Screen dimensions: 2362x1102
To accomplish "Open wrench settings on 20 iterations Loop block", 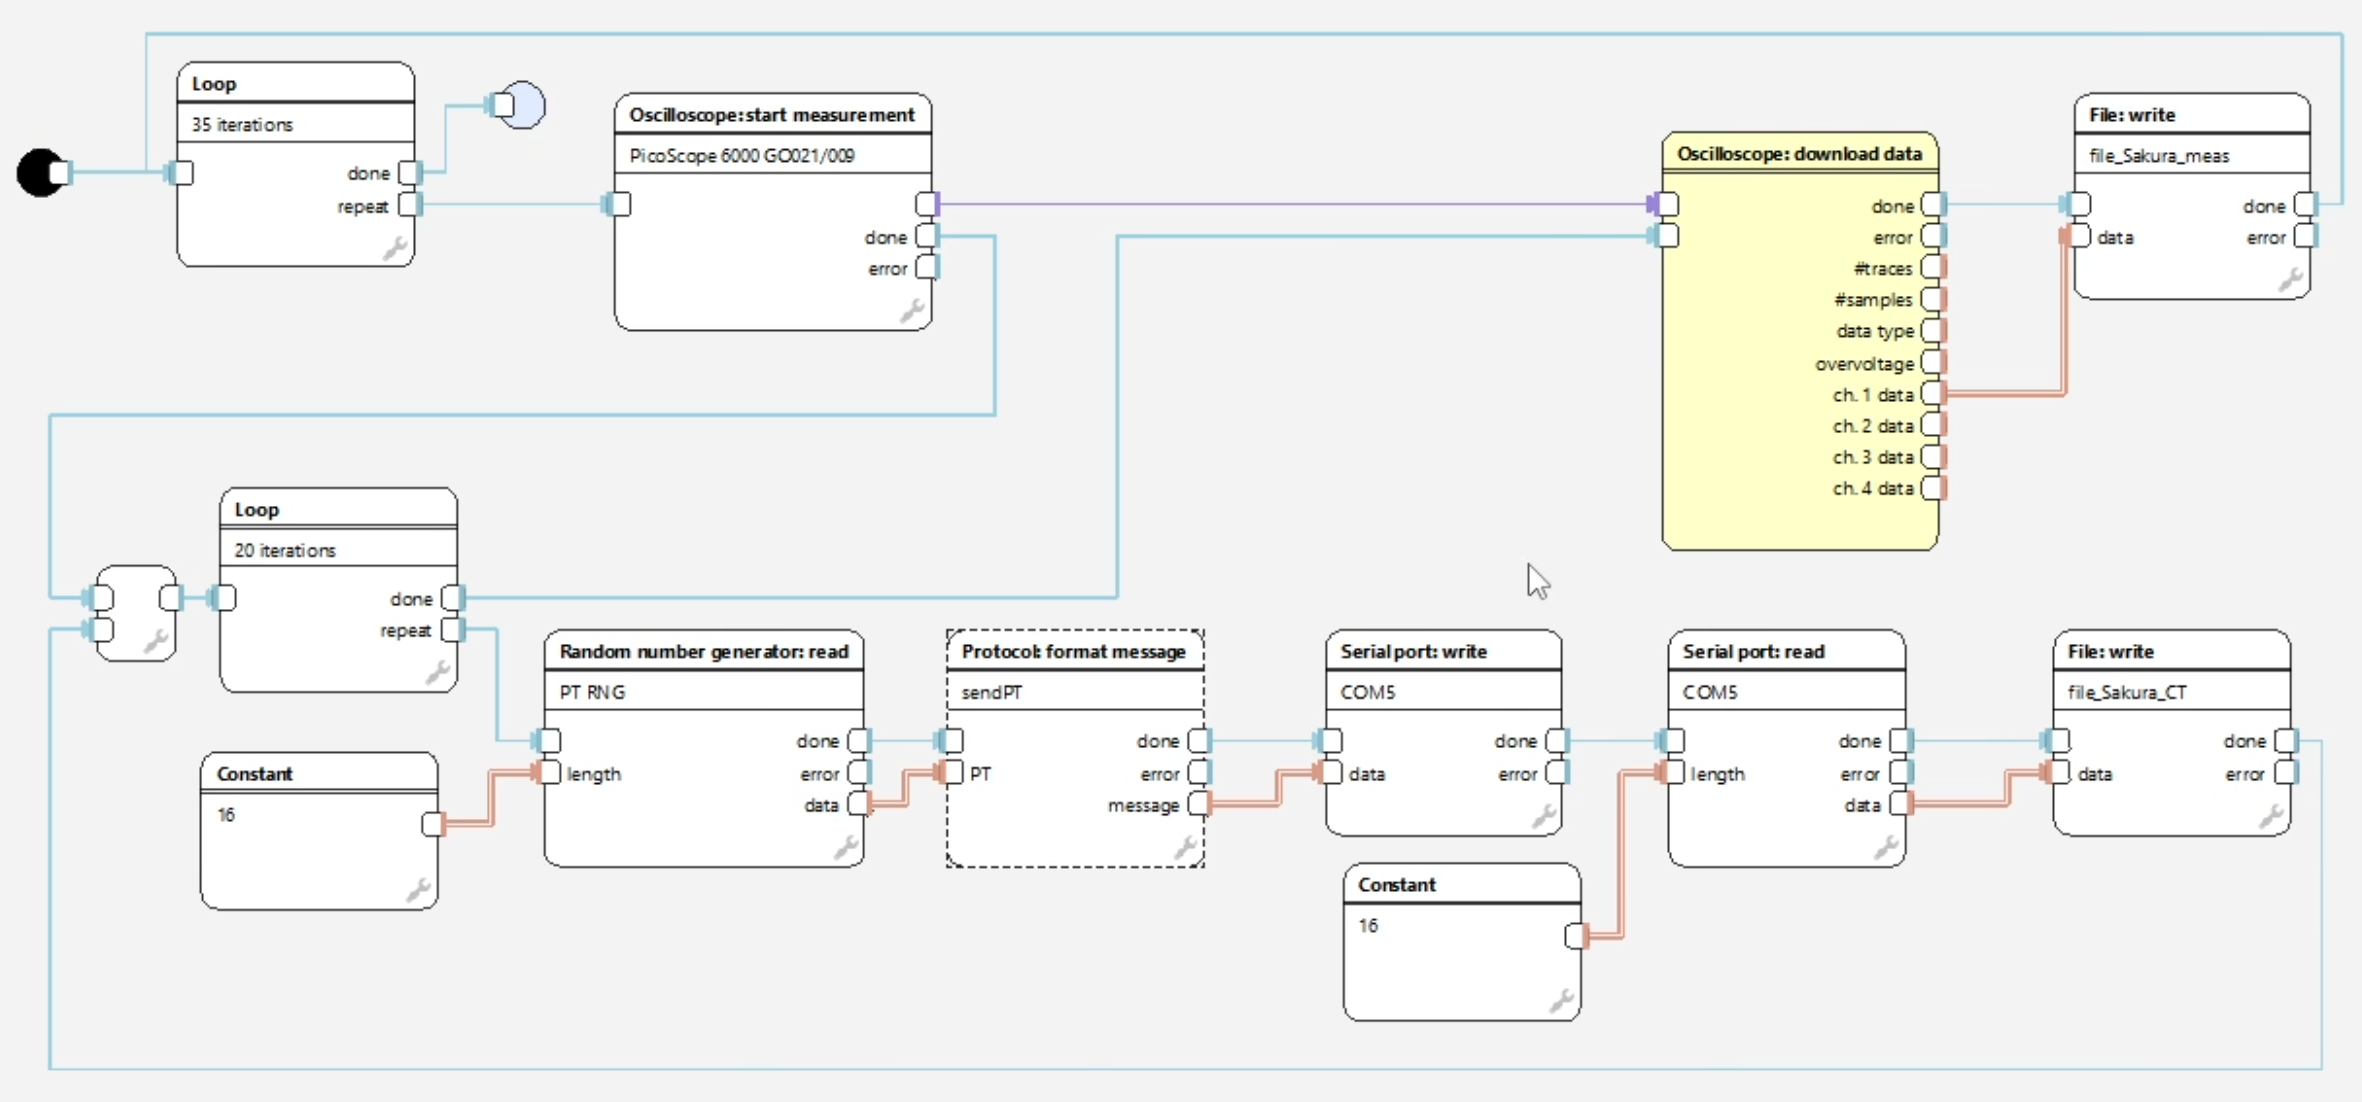I will pyautogui.click(x=437, y=673).
